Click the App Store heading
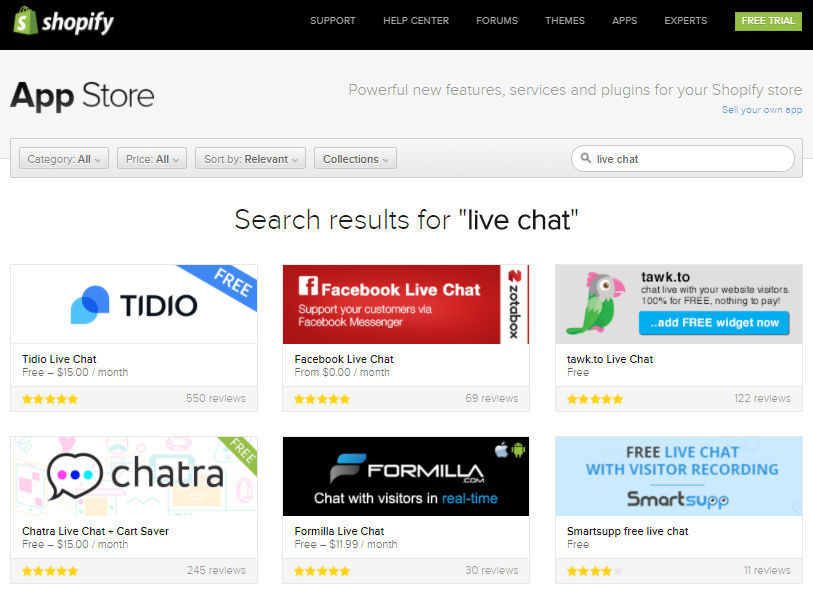 (x=82, y=96)
